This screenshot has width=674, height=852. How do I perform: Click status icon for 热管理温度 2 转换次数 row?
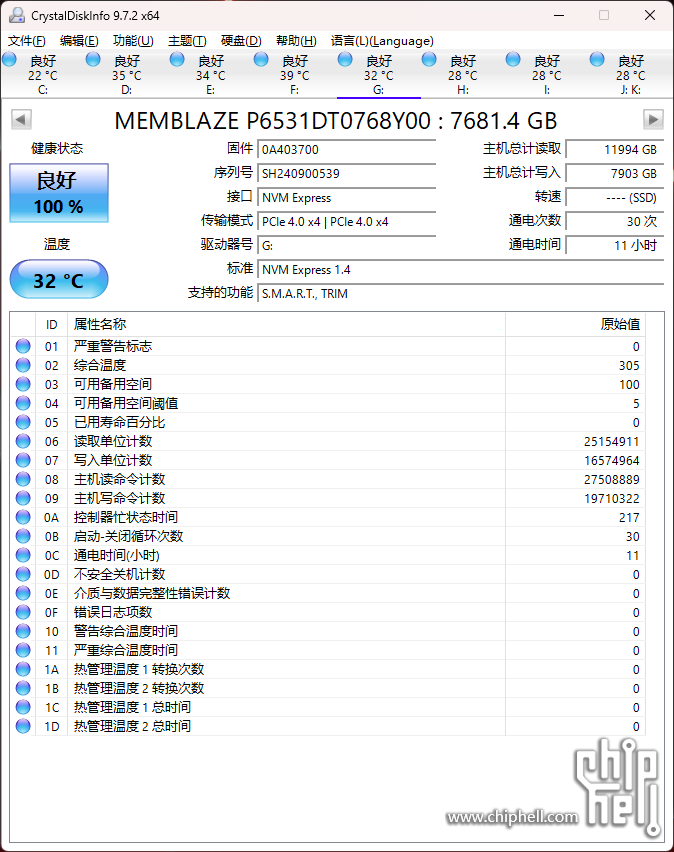(23, 688)
